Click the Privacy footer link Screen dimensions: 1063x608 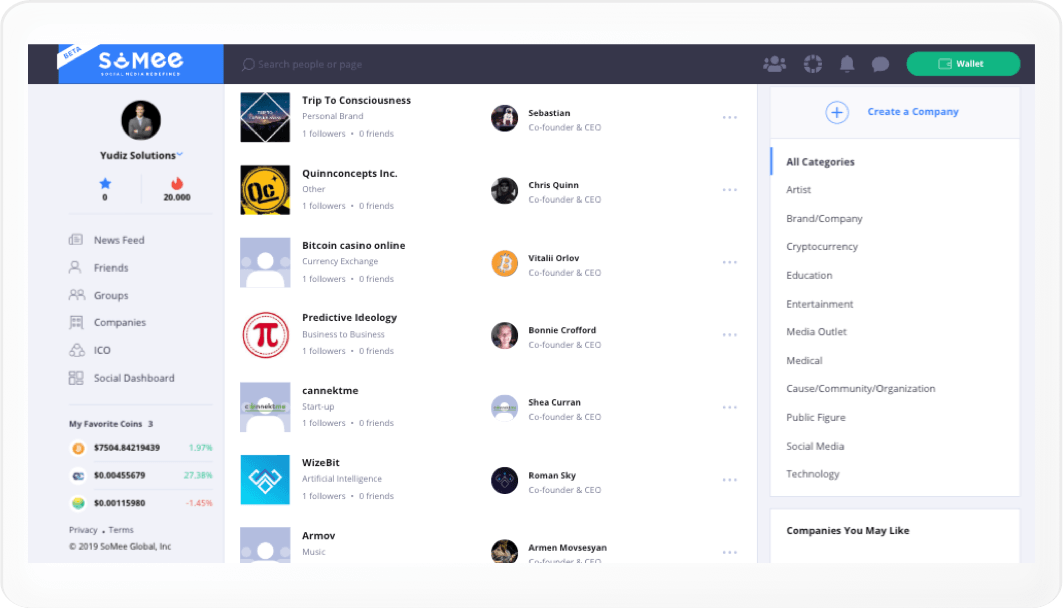83,530
